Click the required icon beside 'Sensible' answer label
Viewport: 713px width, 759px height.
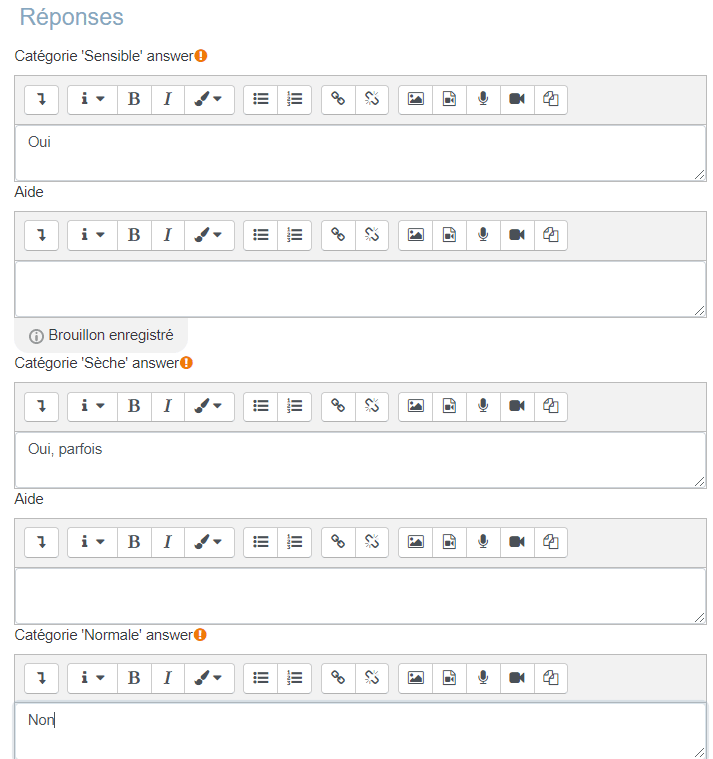pyautogui.click(x=201, y=56)
